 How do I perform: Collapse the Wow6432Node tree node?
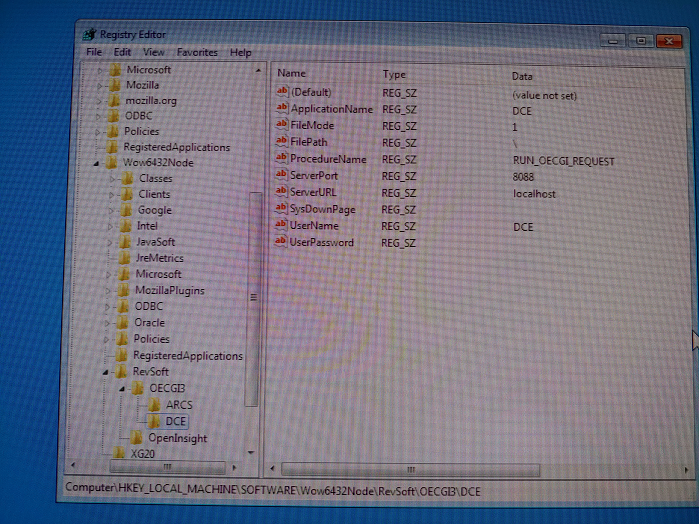pos(97,163)
